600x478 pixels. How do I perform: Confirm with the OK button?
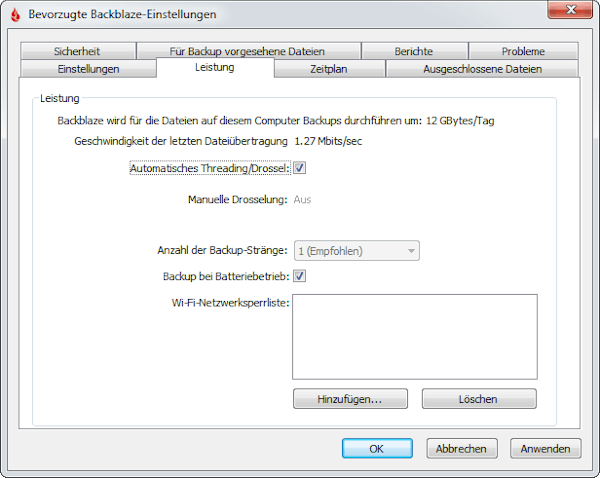(377, 449)
